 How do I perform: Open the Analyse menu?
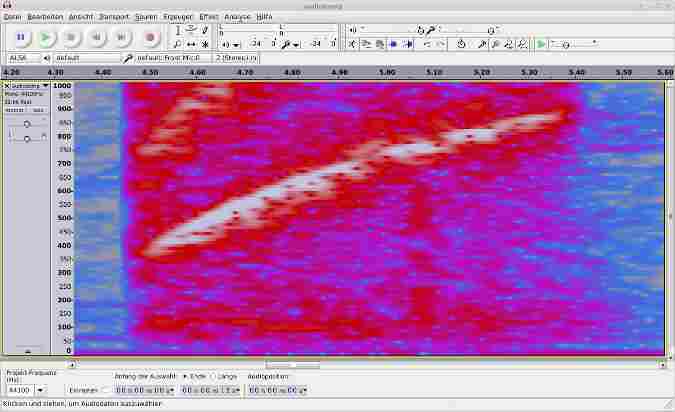pyautogui.click(x=237, y=17)
